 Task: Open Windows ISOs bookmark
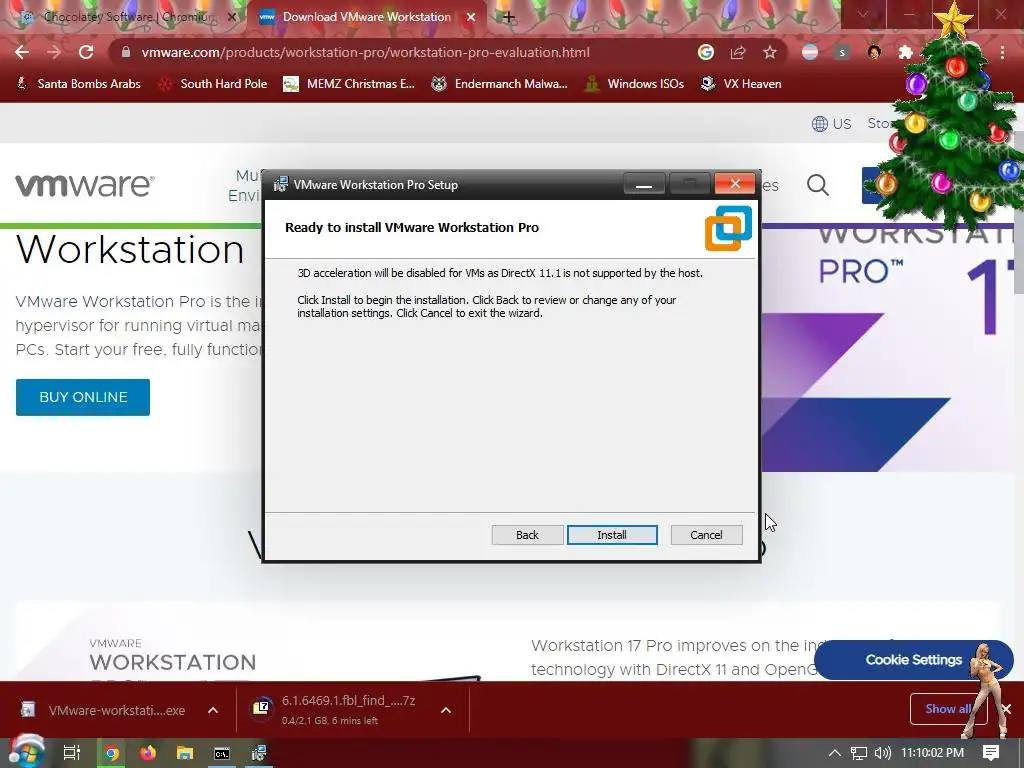click(x=634, y=84)
